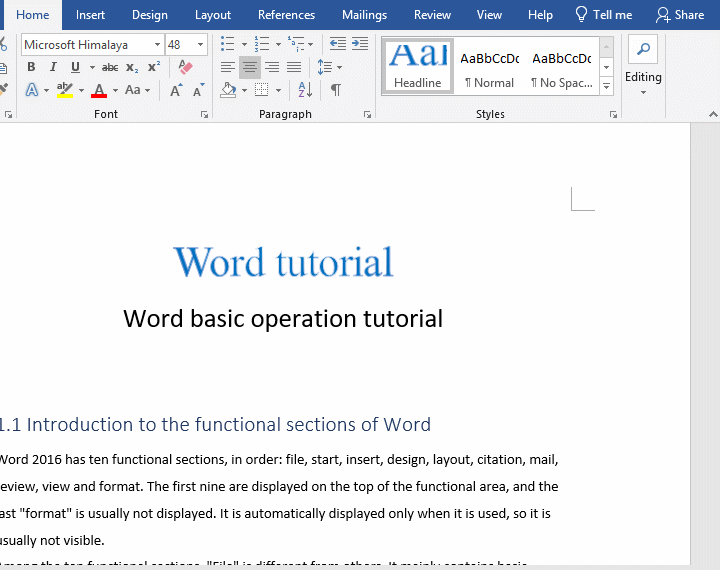Expand bullets library dropdown arrow

[x=244, y=45]
